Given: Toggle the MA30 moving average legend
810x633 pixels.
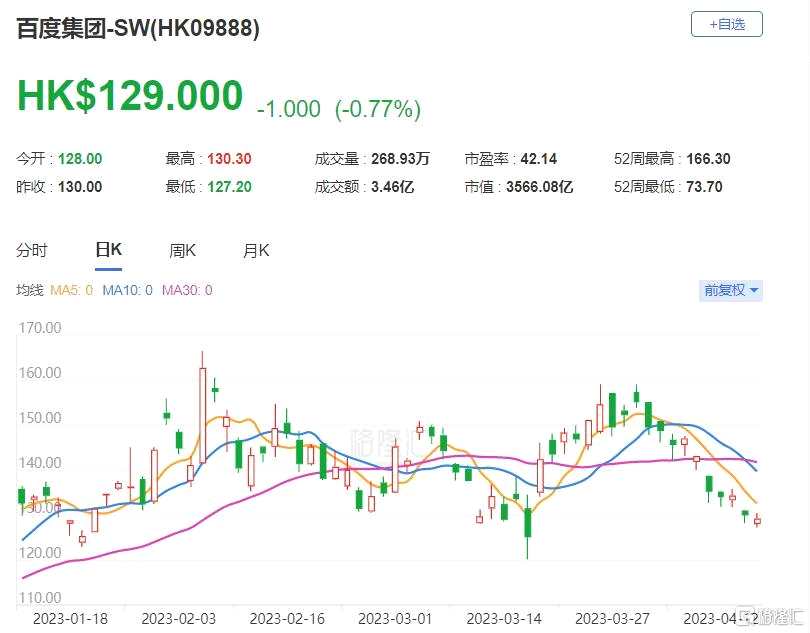Looking at the screenshot, I should (x=187, y=290).
